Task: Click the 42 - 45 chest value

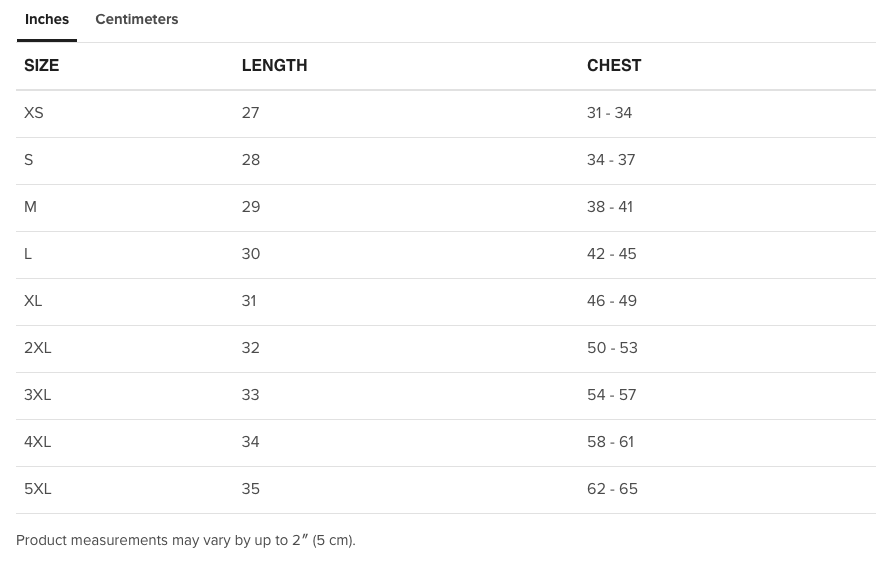Action: 612,254
